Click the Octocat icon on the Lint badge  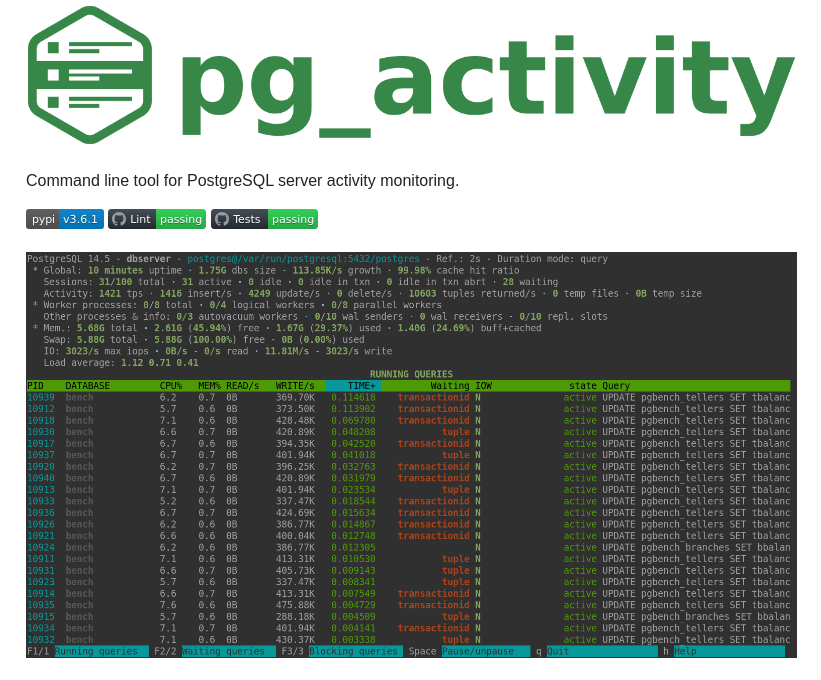pos(119,219)
